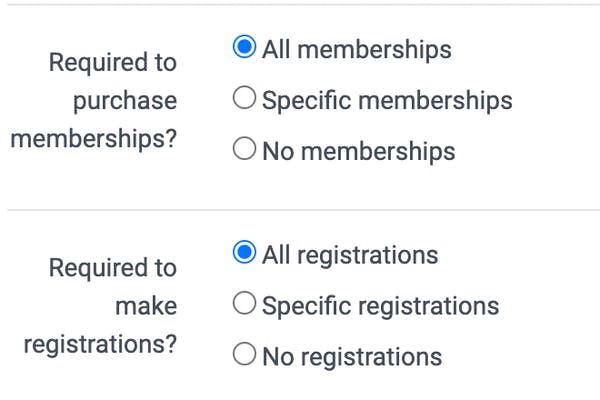This screenshot has width=600, height=400.
Task: Click the "Required to" text above "purchase"
Action: pyautogui.click(x=113, y=62)
